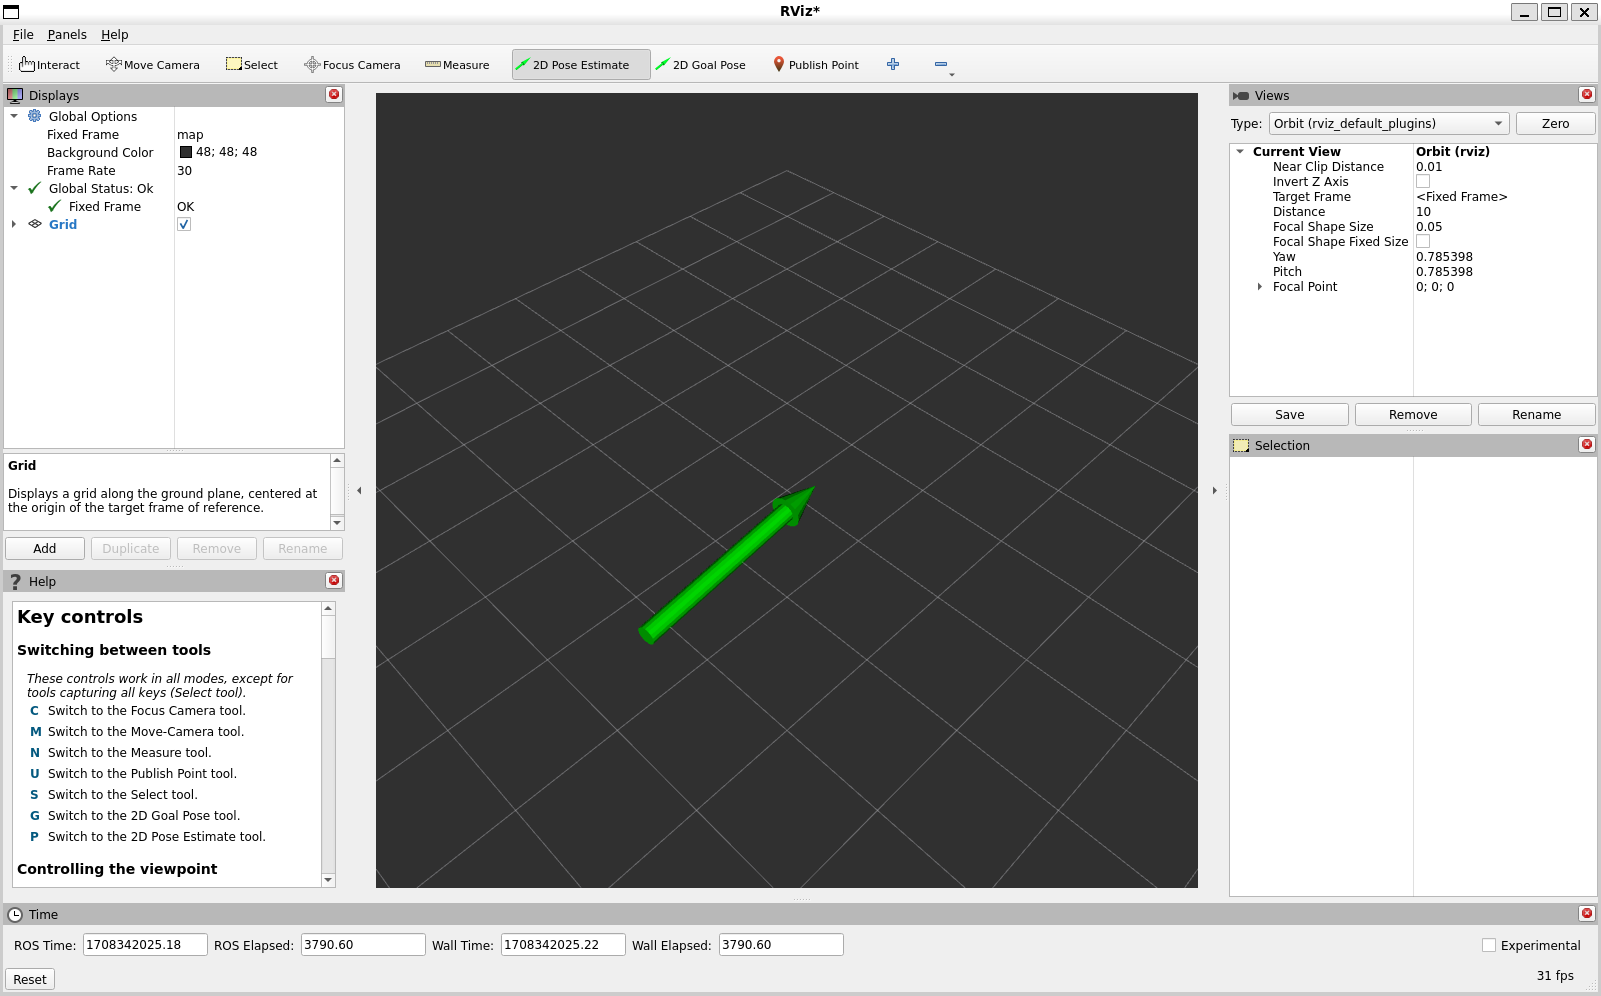This screenshot has width=1601, height=996.
Task: Choose the Select tool in toolbar
Action: pyautogui.click(x=252, y=65)
